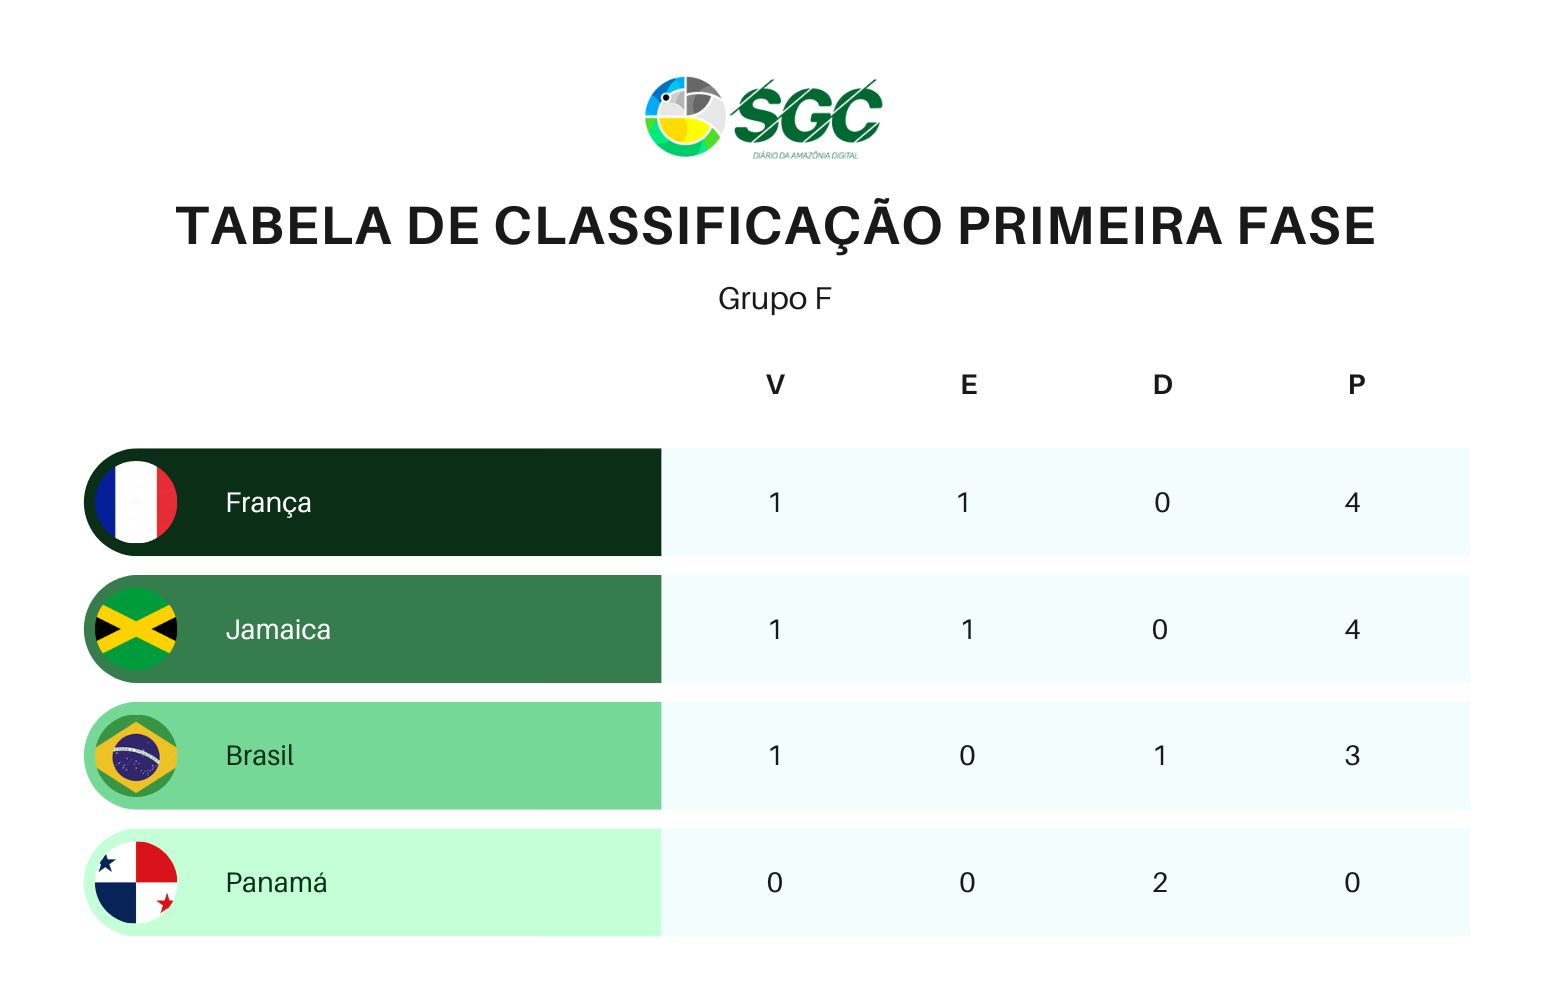Click Panamá's defeats value 2
The height and width of the screenshot is (1000, 1550).
tap(1160, 882)
